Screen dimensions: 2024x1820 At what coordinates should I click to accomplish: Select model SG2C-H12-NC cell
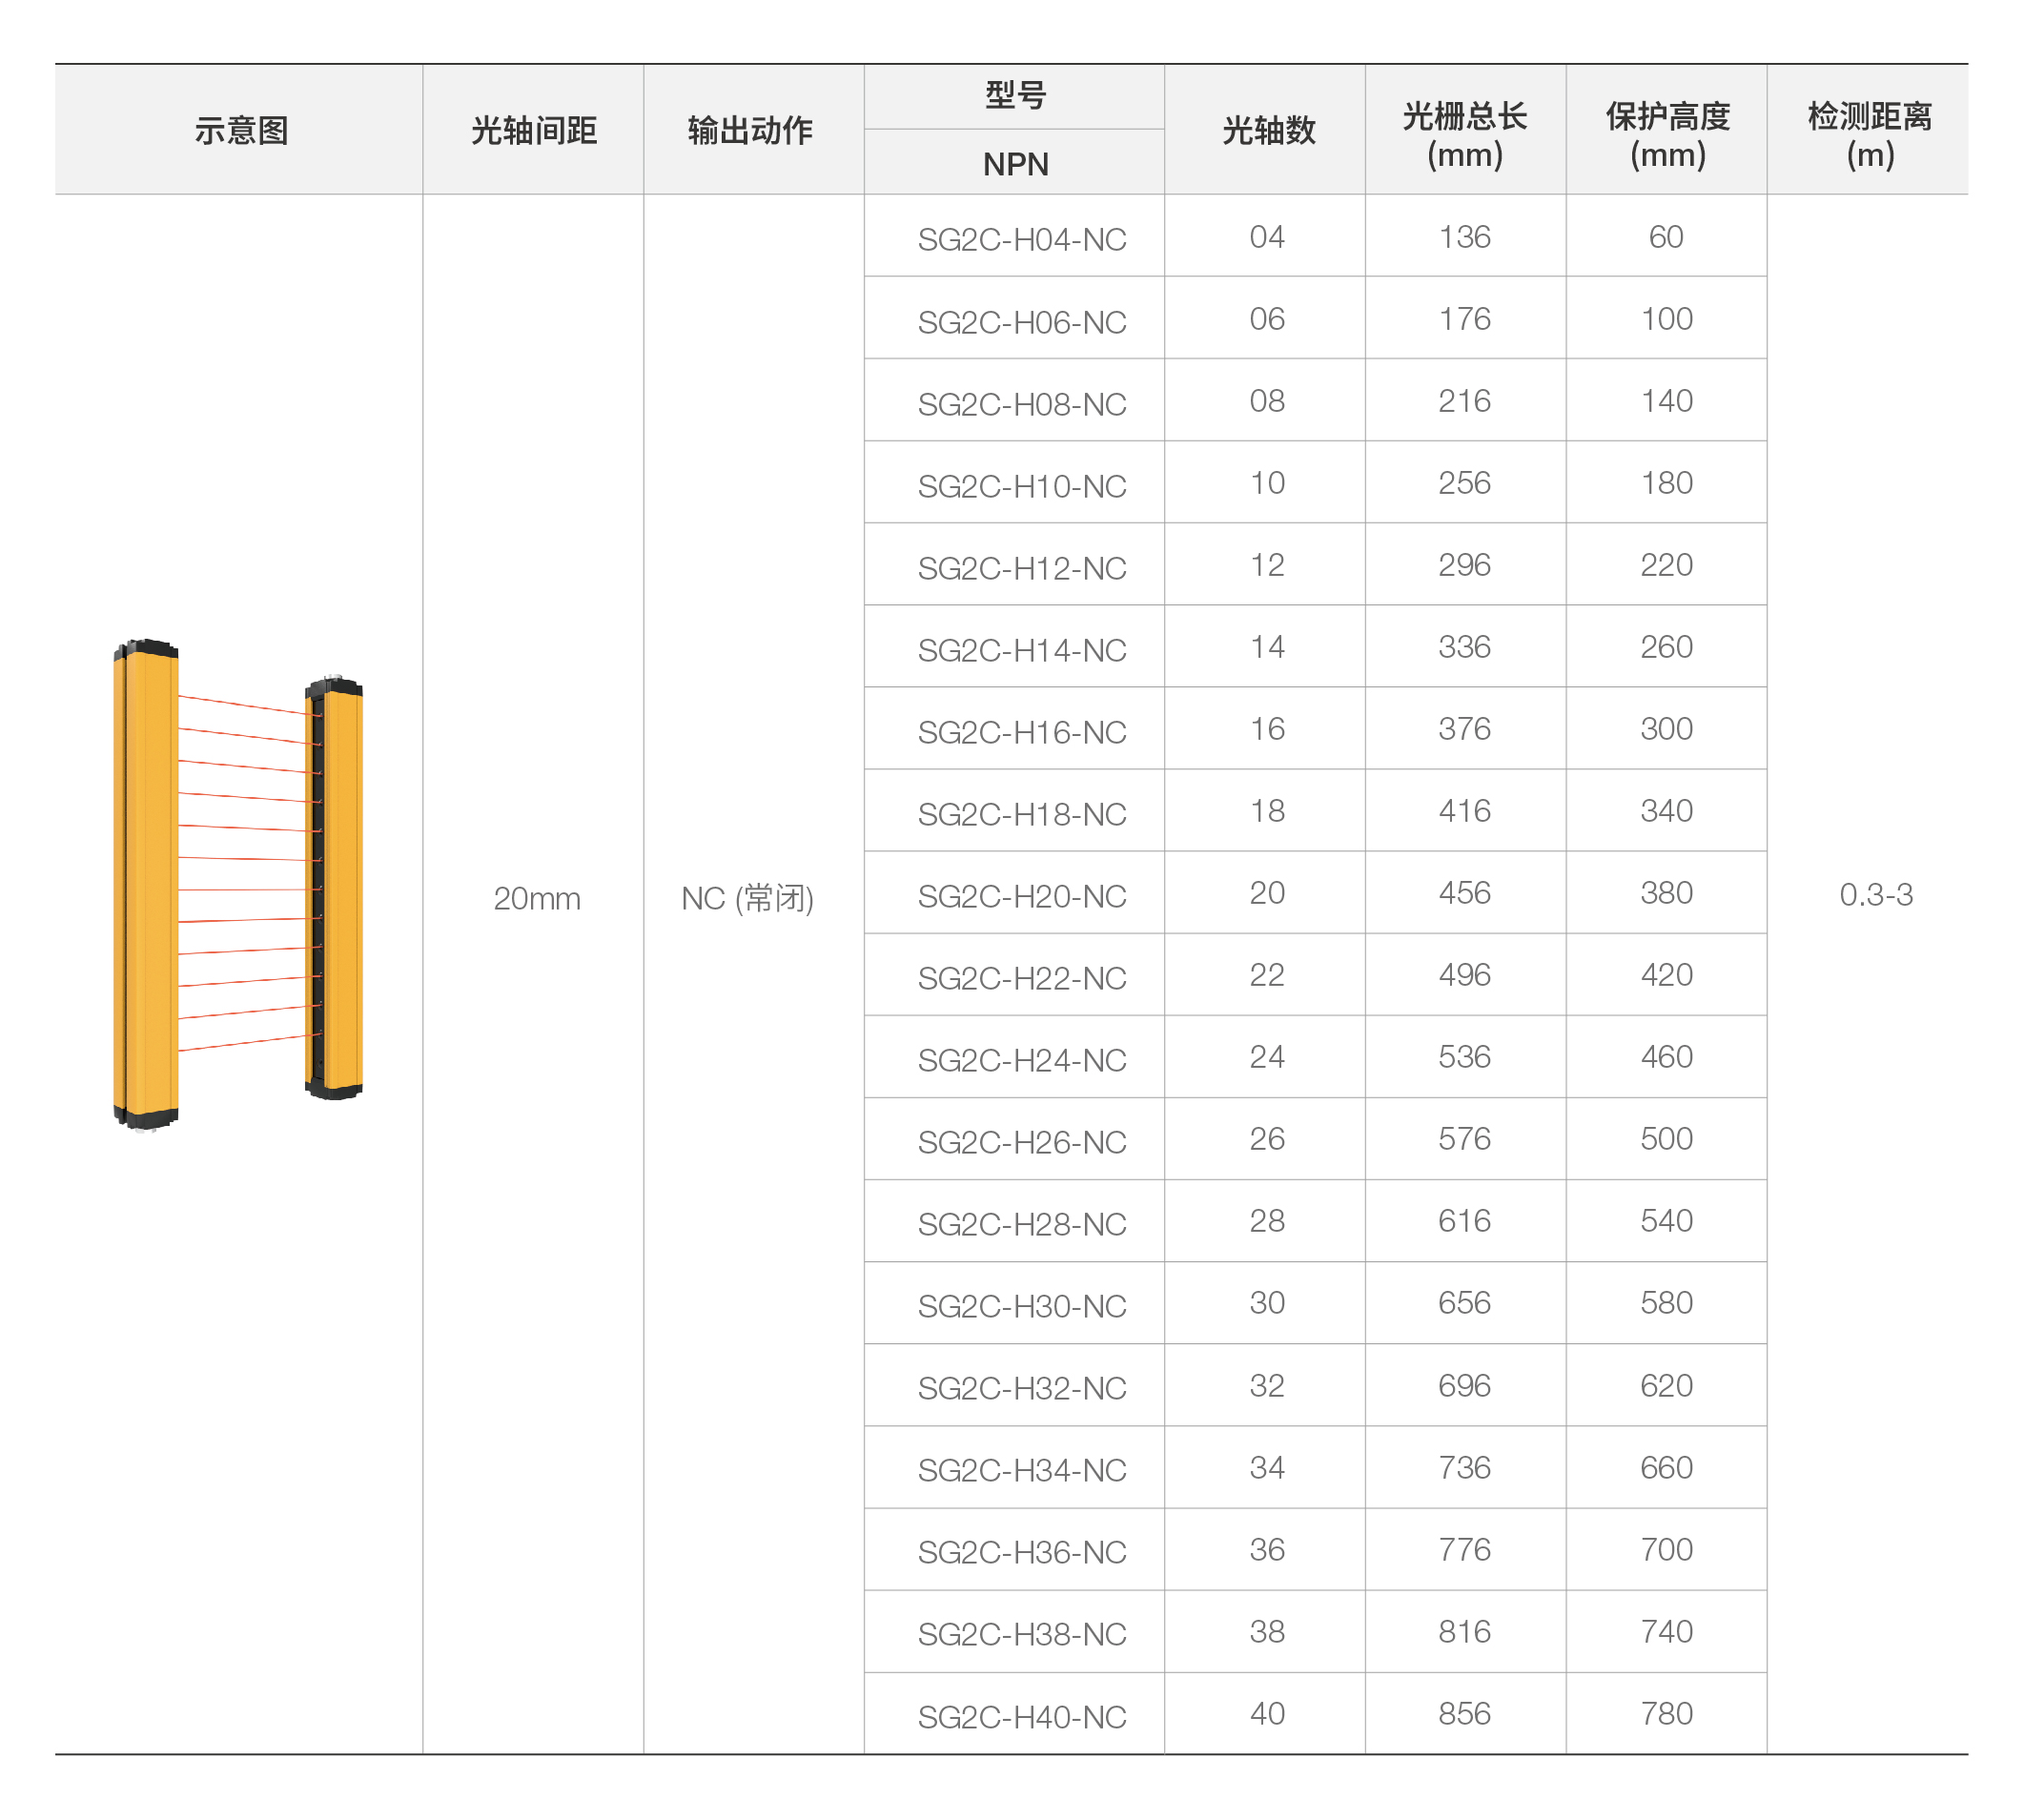1021,568
